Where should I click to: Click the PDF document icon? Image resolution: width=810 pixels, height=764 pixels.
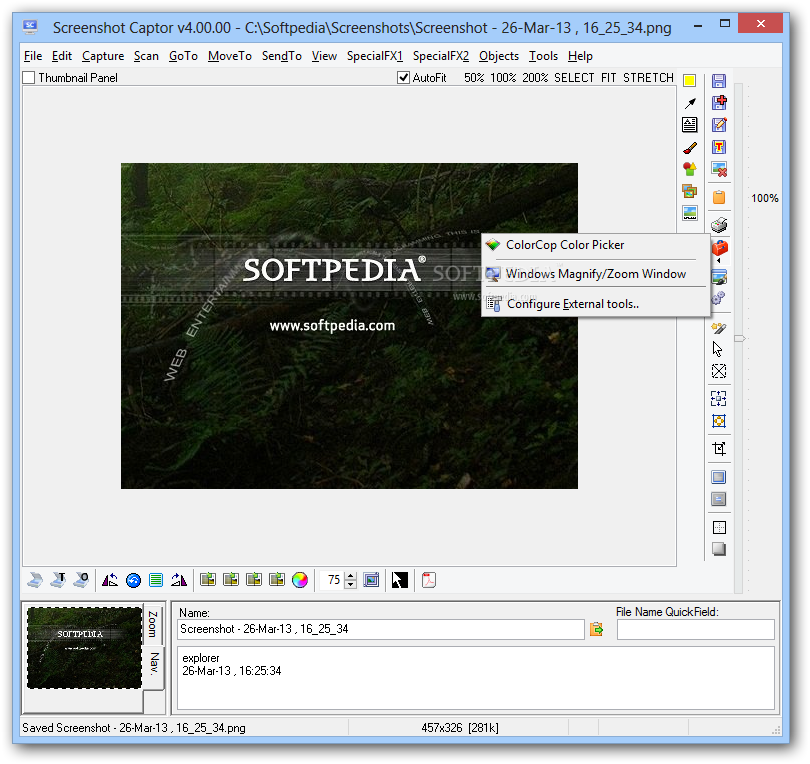(x=429, y=580)
